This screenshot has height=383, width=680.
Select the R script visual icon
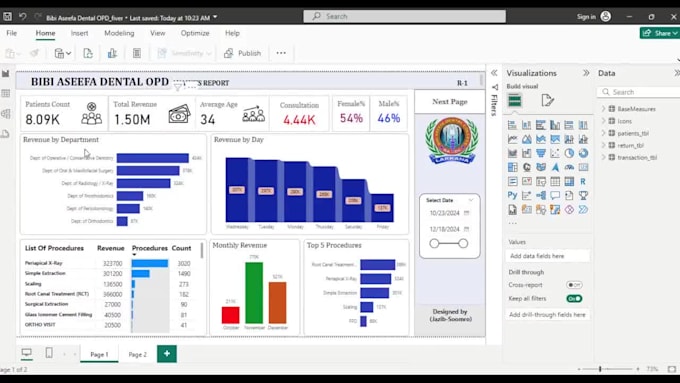coord(583,181)
